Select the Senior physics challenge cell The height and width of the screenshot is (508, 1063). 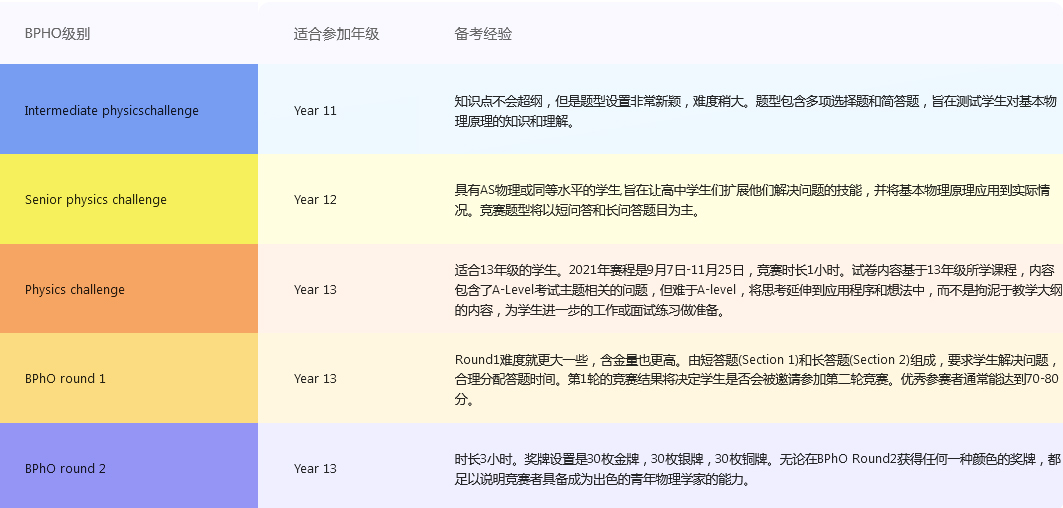(129, 199)
